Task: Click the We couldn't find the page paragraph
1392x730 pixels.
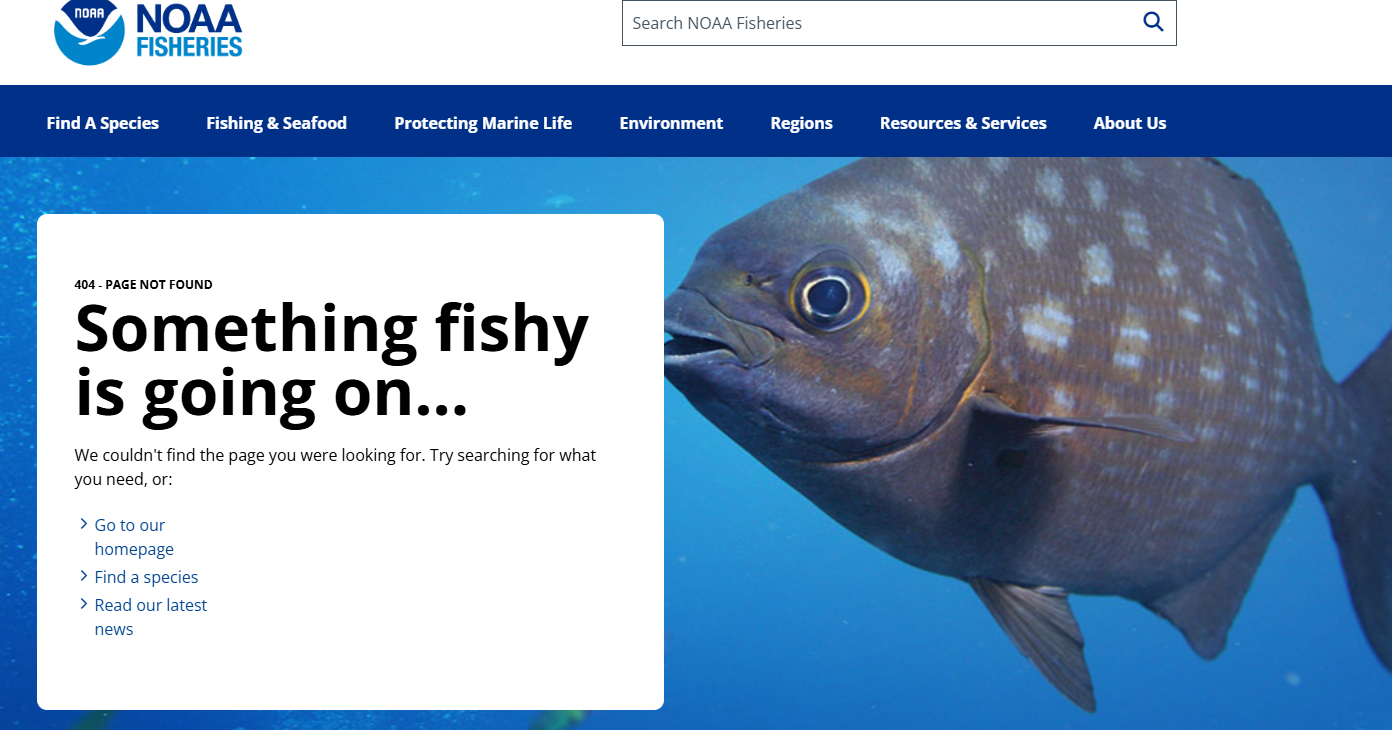Action: (x=335, y=467)
